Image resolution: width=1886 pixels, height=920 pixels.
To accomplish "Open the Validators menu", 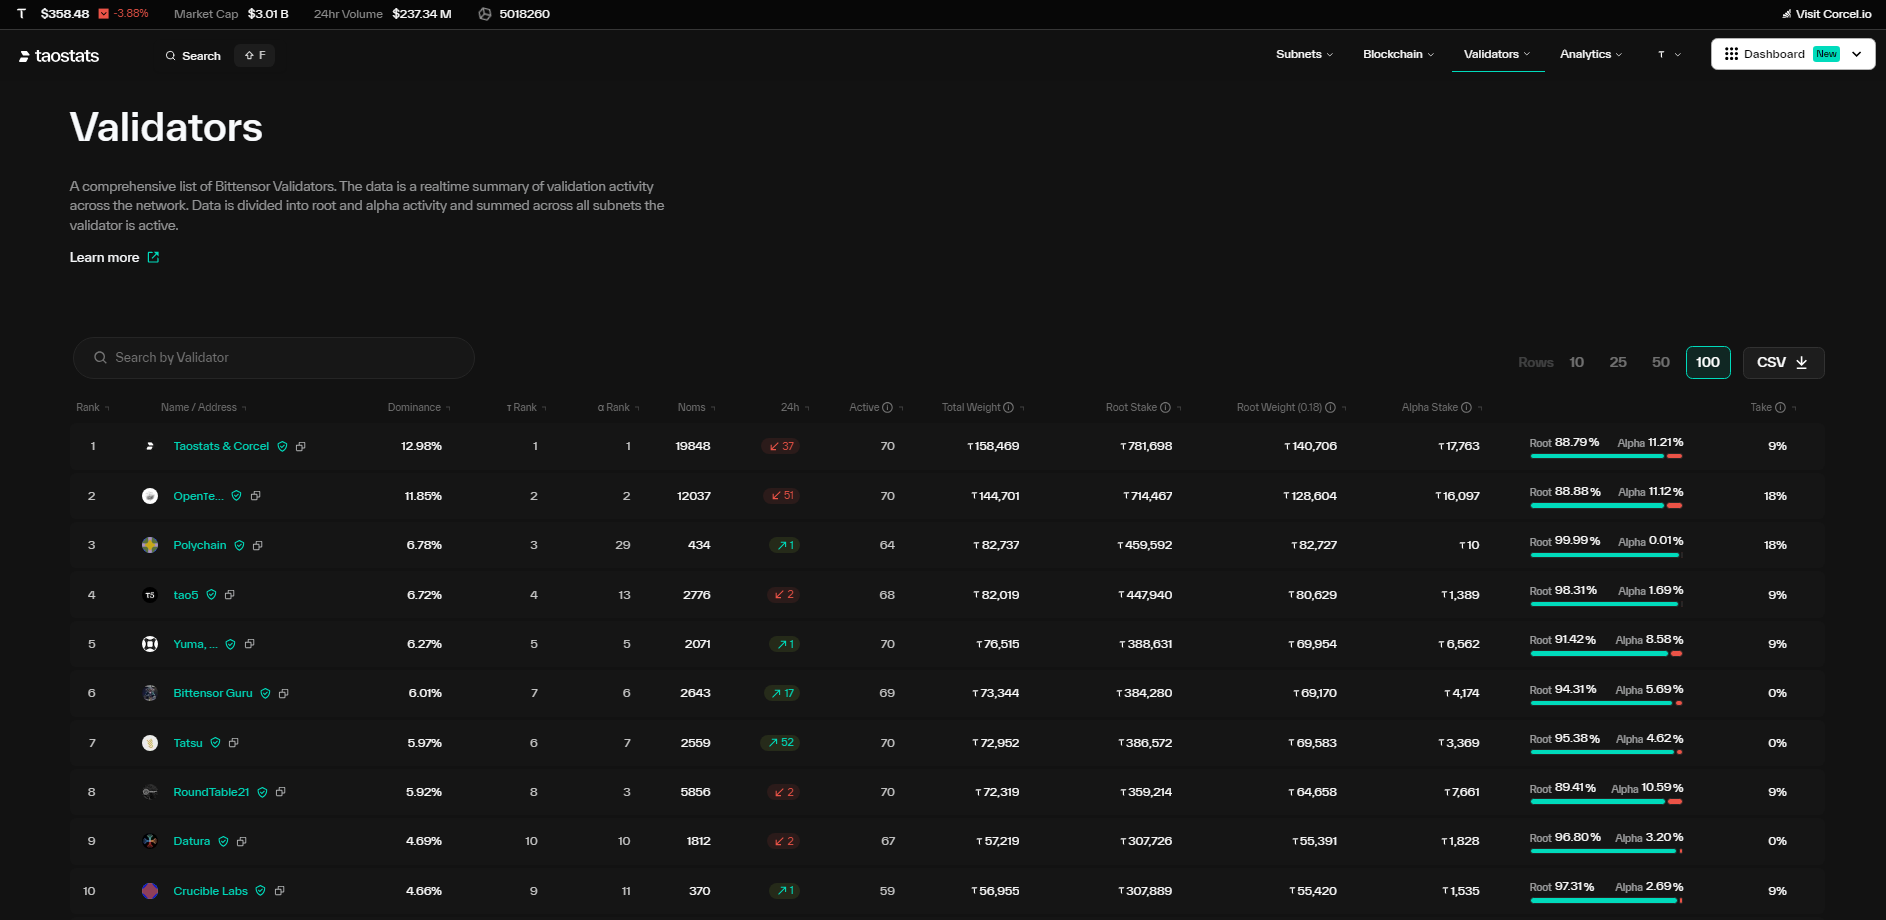I will [1497, 55].
